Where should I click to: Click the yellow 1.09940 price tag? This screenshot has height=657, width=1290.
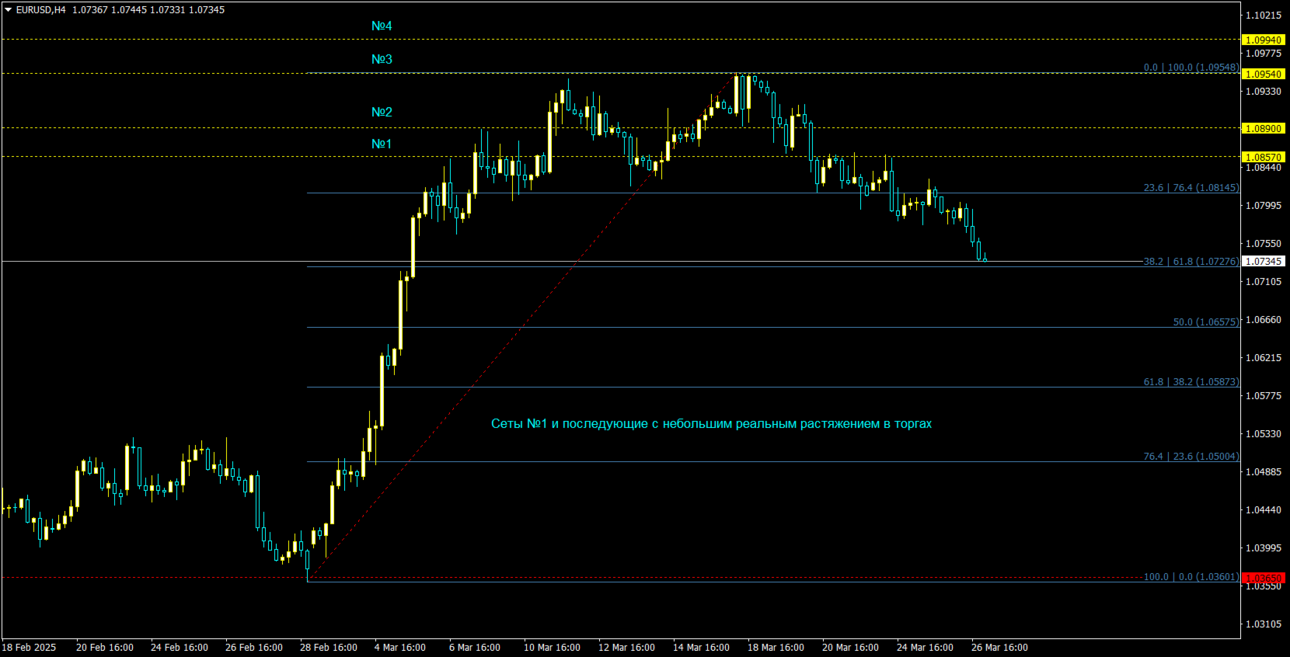point(1262,40)
